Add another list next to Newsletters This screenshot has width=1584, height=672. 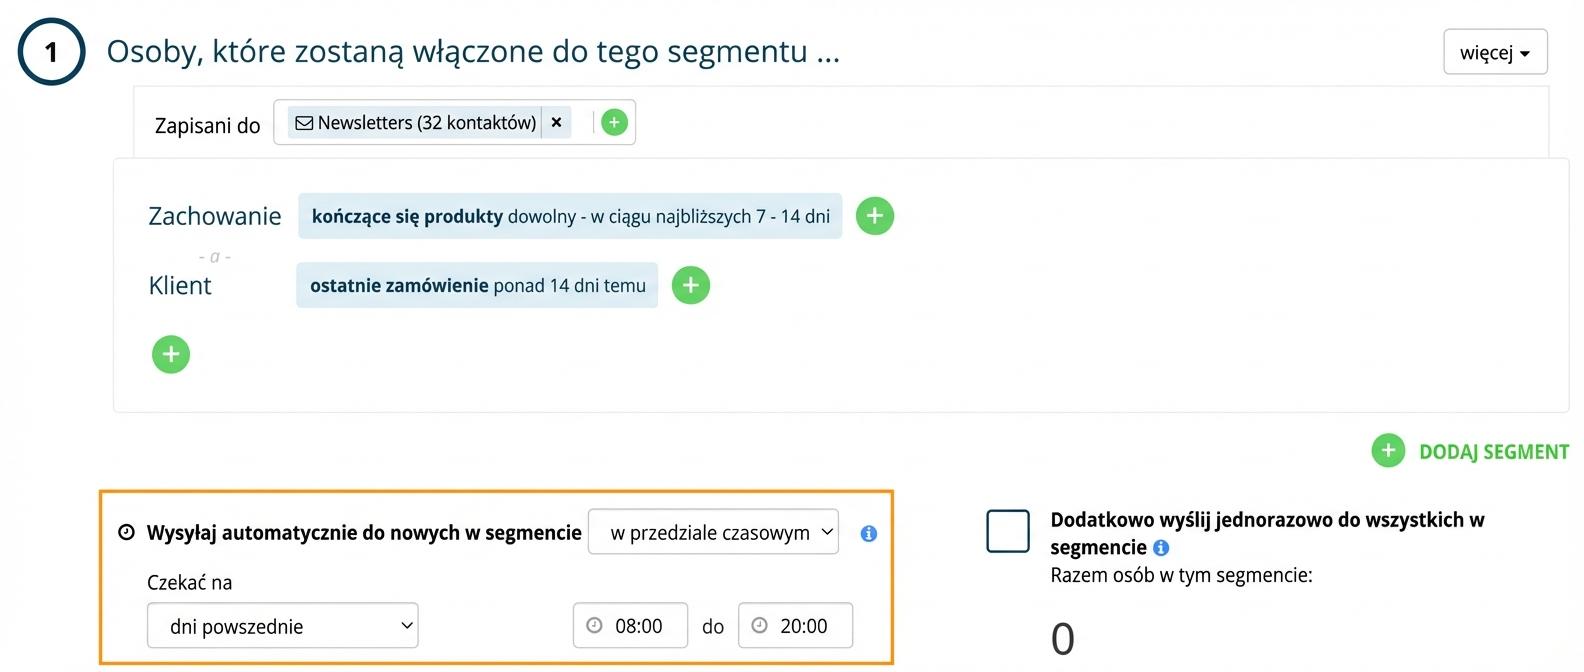(614, 123)
